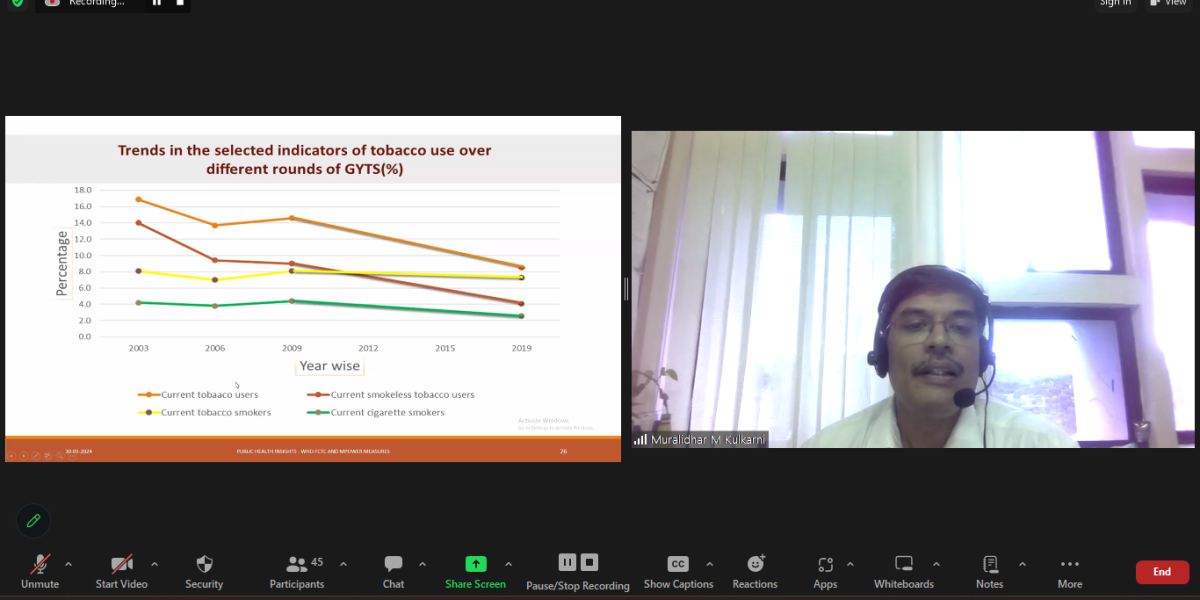Viewport: 1200px width, 600px height.
Task: Open the More options menu
Action: [x=1070, y=572]
